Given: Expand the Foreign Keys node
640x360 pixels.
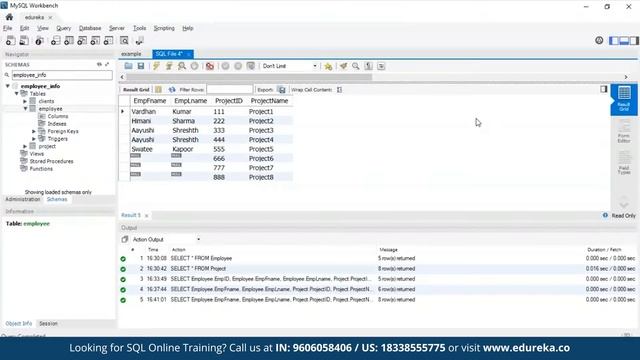Looking at the screenshot, I should tap(34, 131).
